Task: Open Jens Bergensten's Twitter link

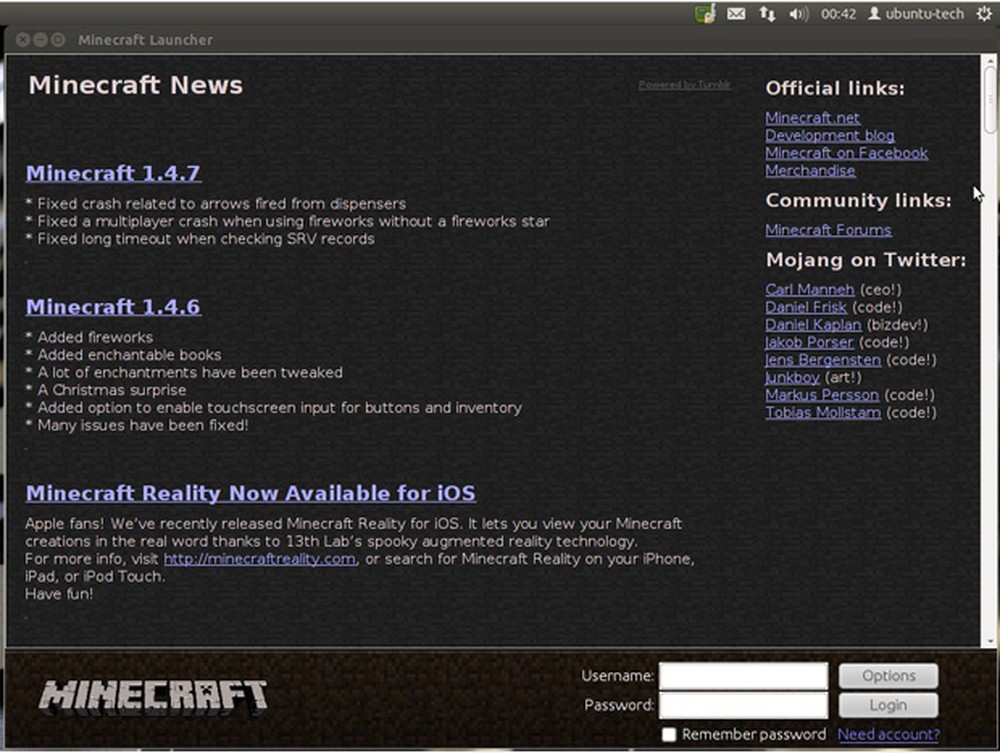Action: pos(823,360)
